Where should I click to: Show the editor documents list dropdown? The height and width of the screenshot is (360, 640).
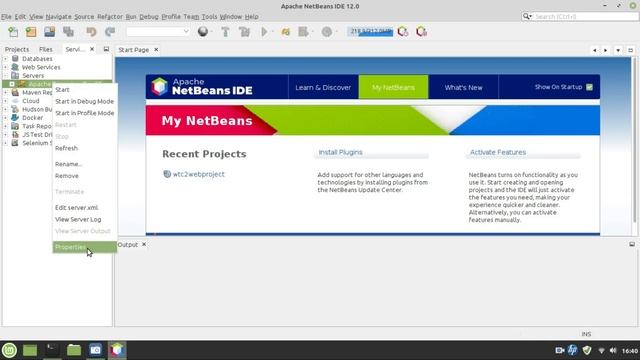618,50
